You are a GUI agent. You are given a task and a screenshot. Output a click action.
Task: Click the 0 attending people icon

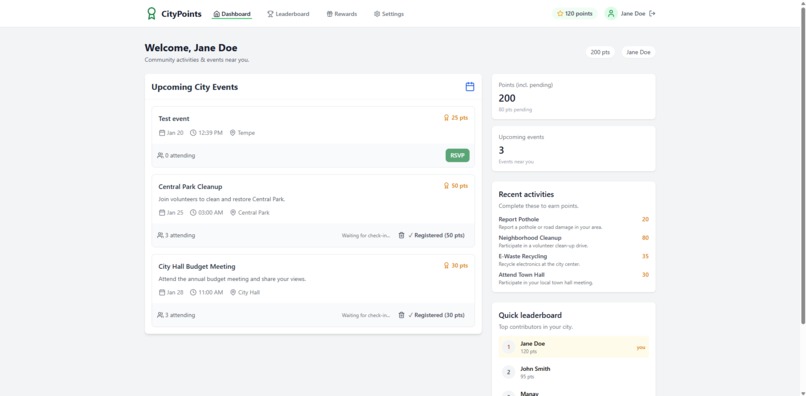tap(160, 155)
